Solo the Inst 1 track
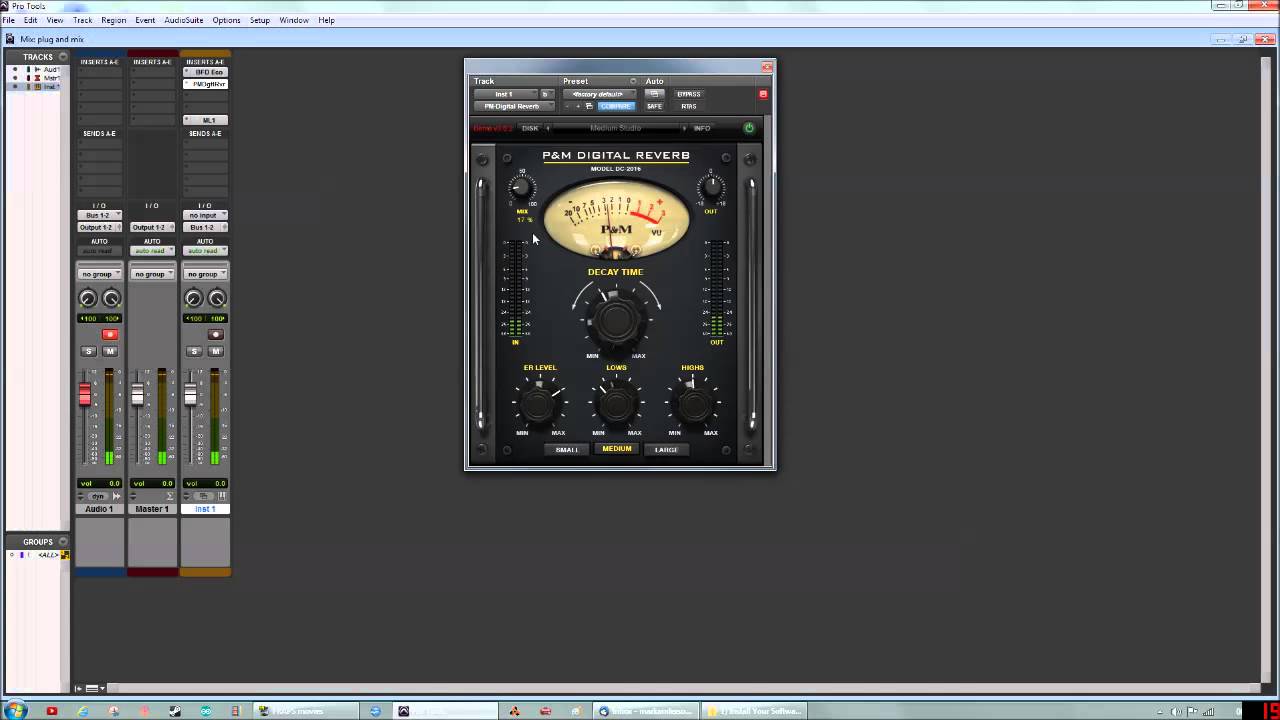This screenshot has width=1280, height=720. [195, 351]
